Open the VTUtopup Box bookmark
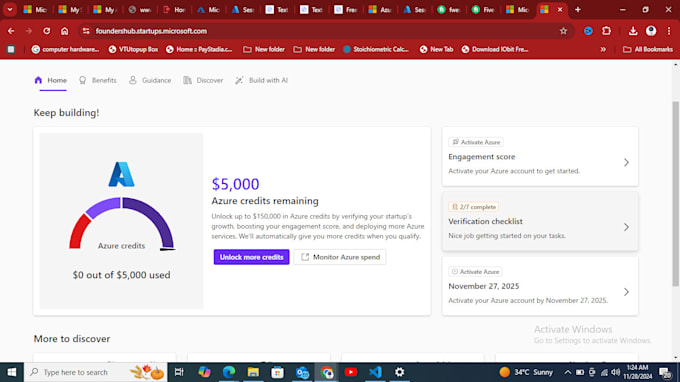680x382 pixels. pos(133,49)
